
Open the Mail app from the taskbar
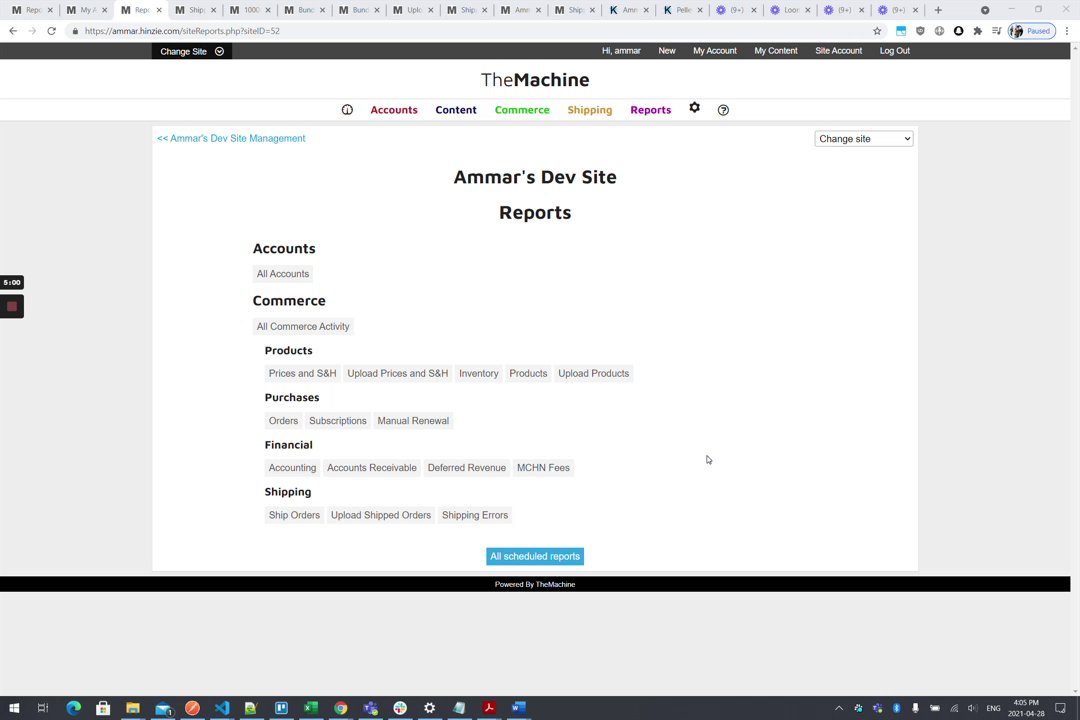pos(163,708)
